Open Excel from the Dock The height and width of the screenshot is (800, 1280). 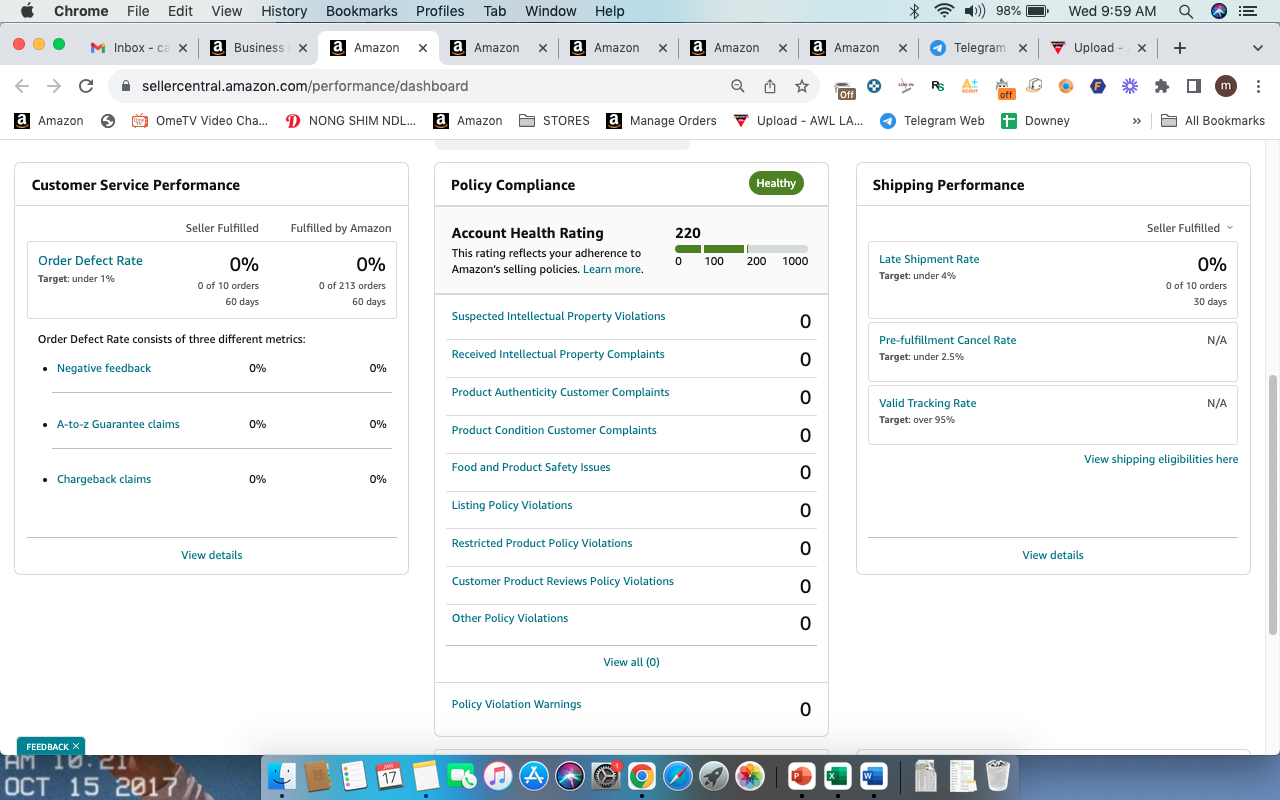[x=837, y=775]
